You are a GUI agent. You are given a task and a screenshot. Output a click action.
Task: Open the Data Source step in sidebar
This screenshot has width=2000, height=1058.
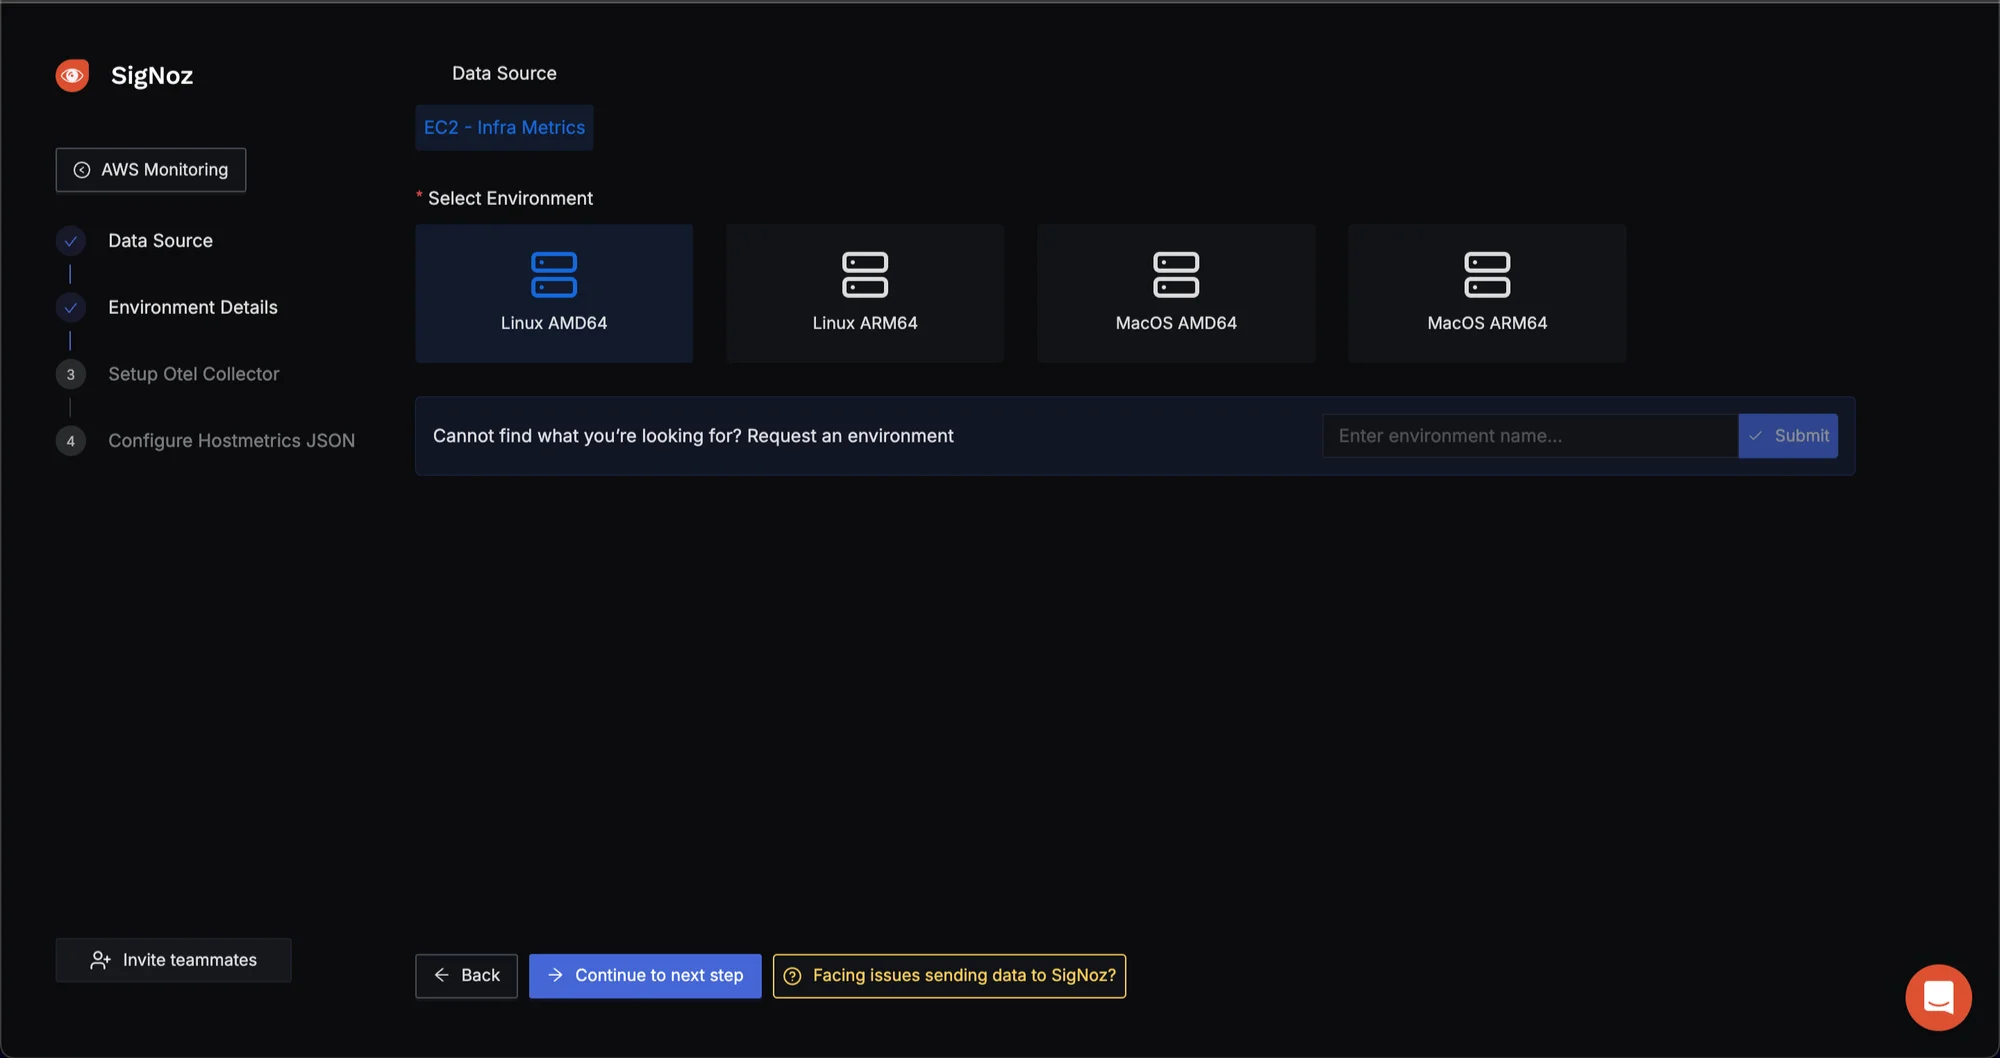point(160,241)
